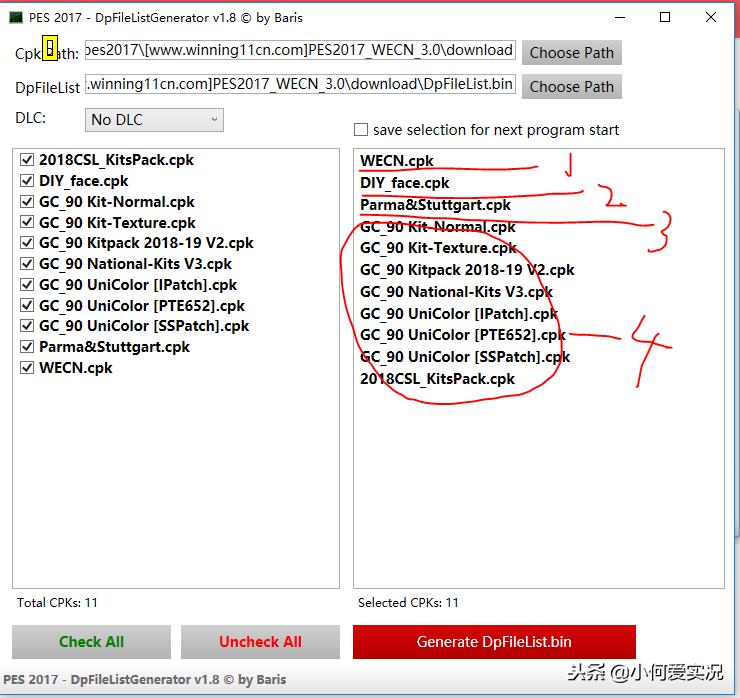Viewport: 740px width, 698px height.
Task: Toggle the DIY_face.cpk checkbox
Action: [x=27, y=181]
